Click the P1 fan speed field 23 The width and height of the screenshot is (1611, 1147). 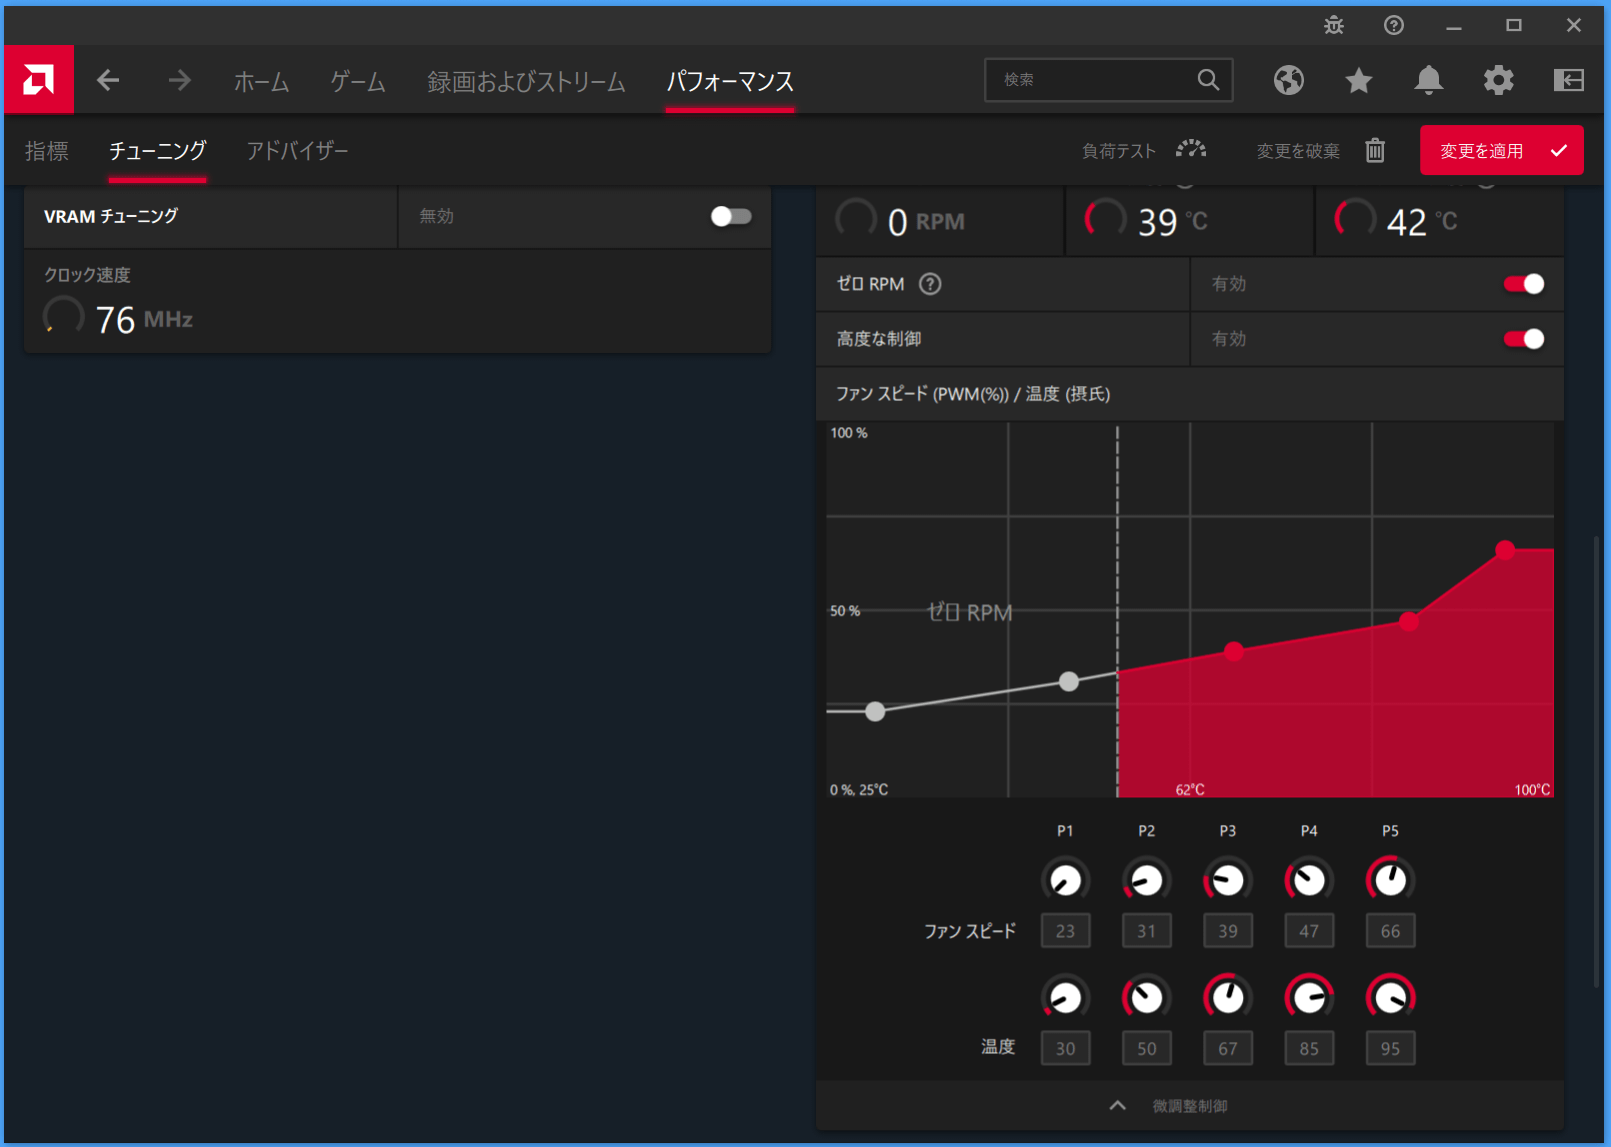(x=1066, y=931)
